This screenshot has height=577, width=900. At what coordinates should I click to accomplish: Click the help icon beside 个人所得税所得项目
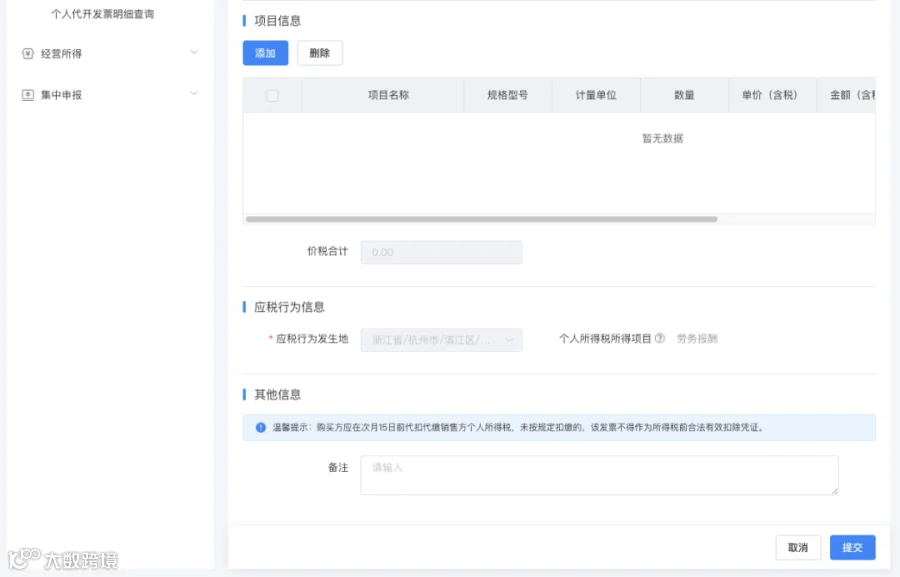660,338
